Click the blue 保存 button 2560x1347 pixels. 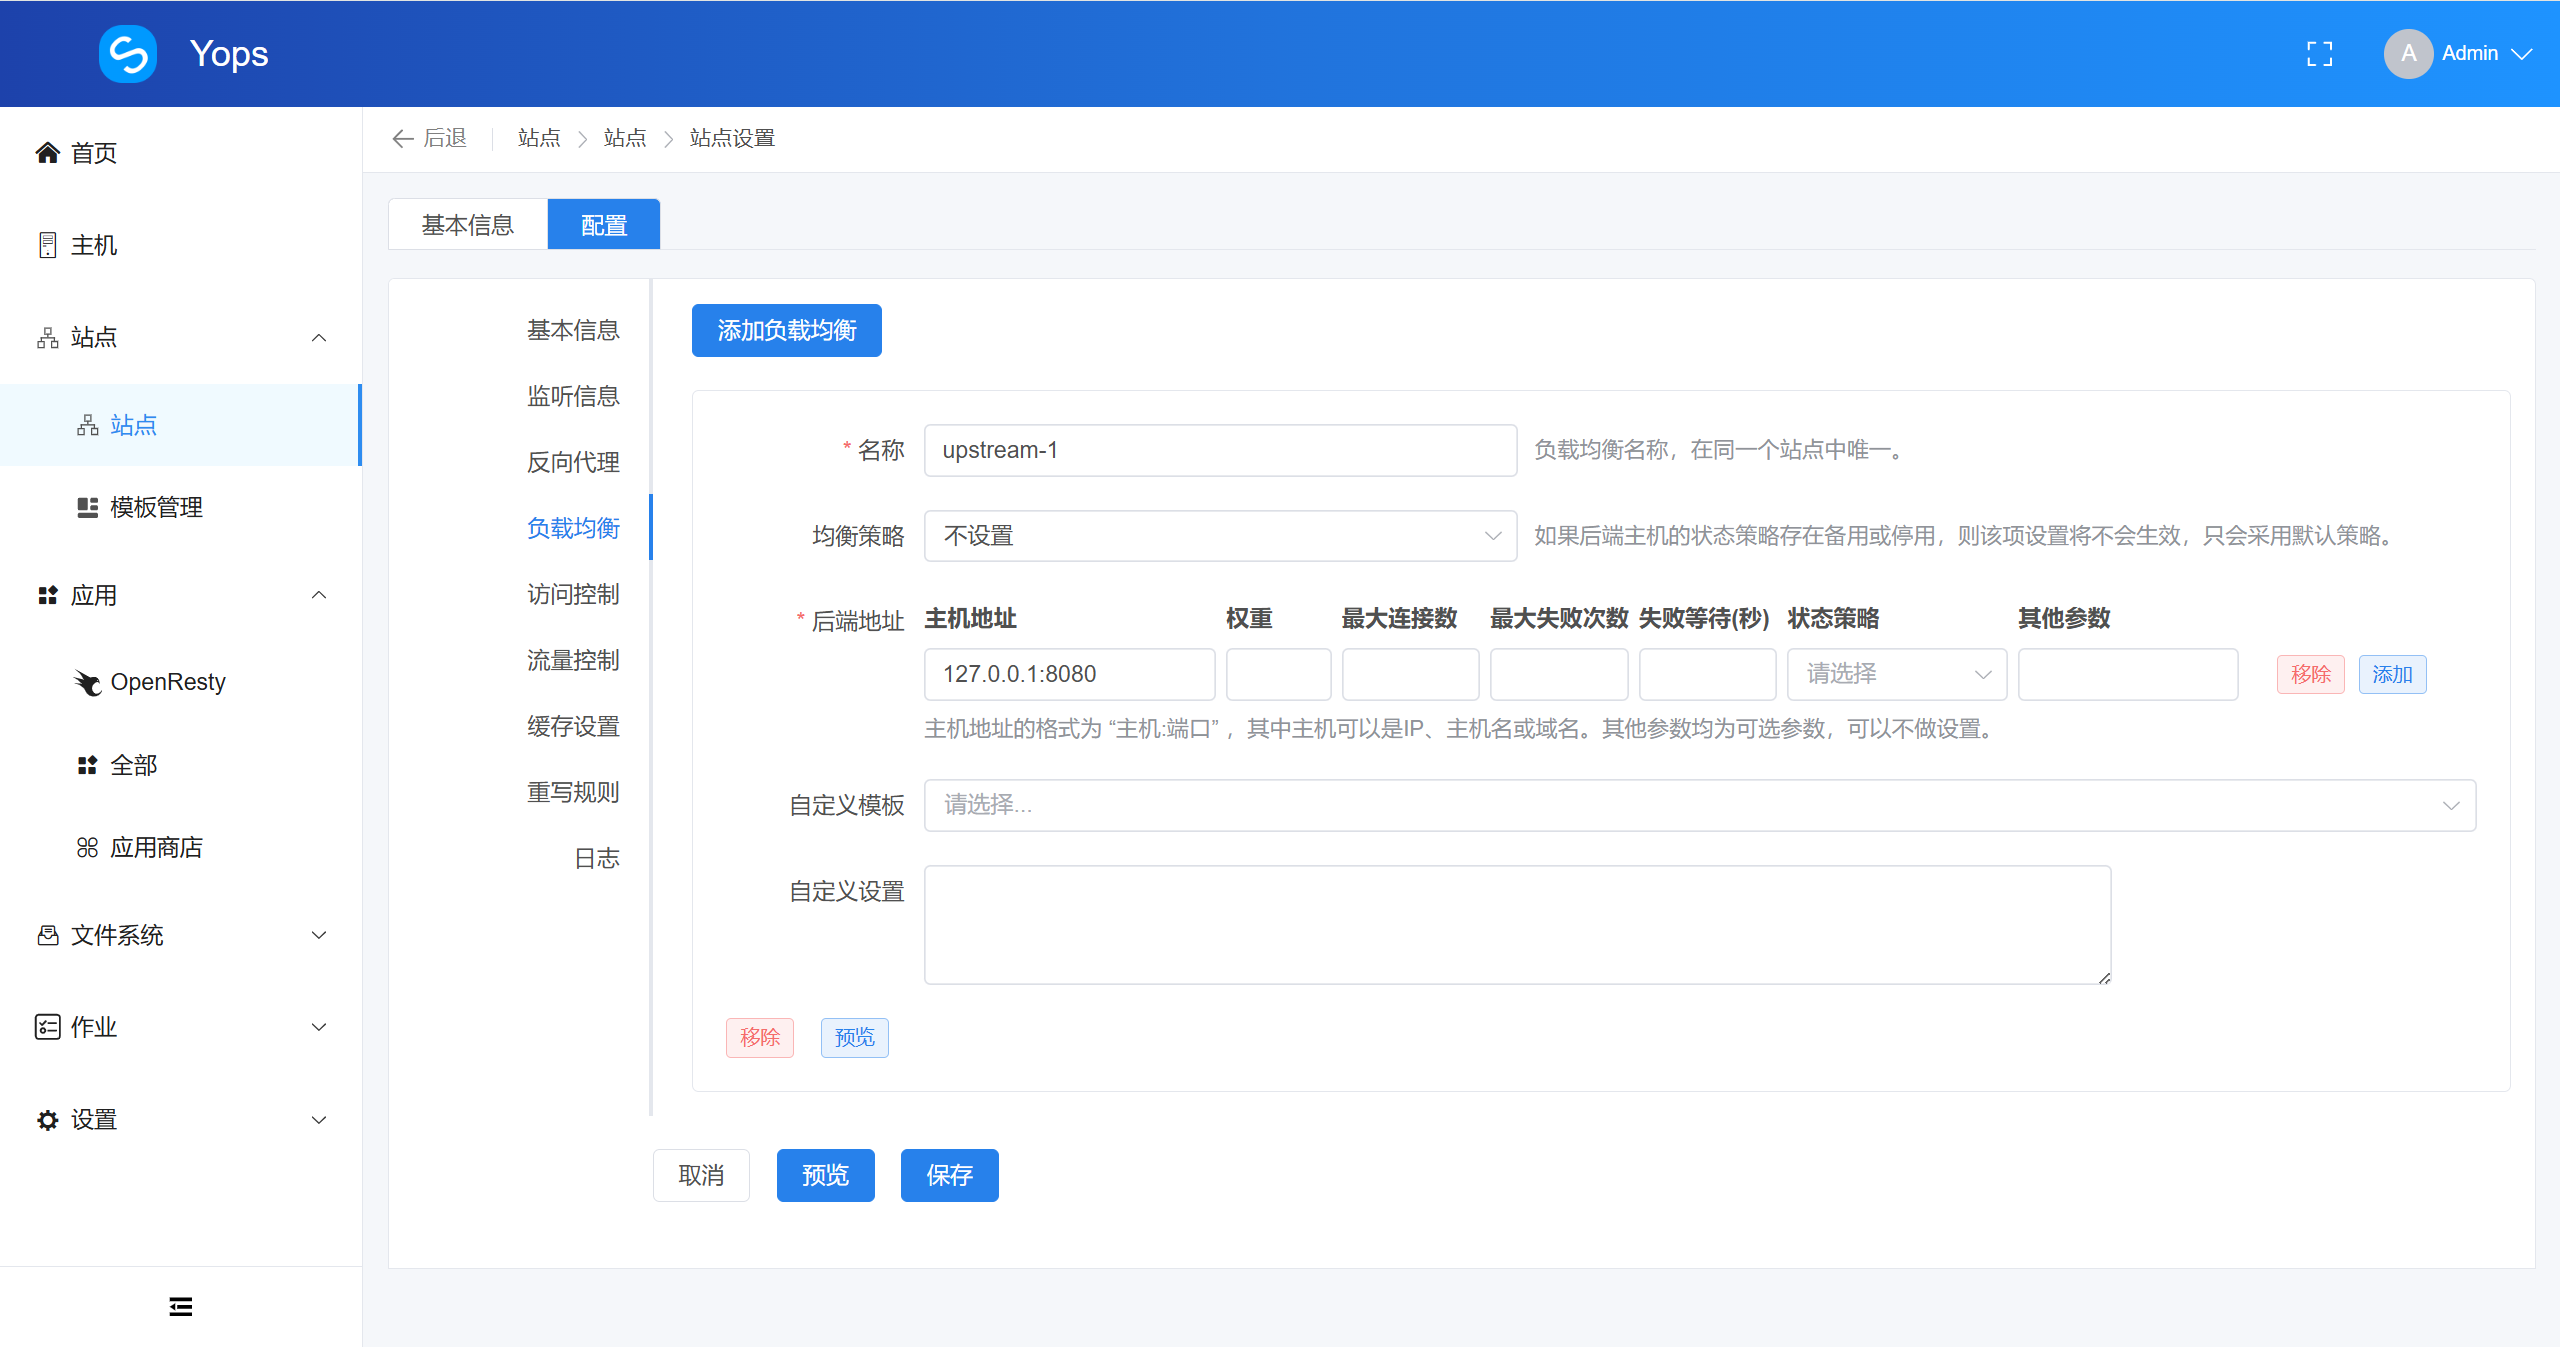point(949,1175)
